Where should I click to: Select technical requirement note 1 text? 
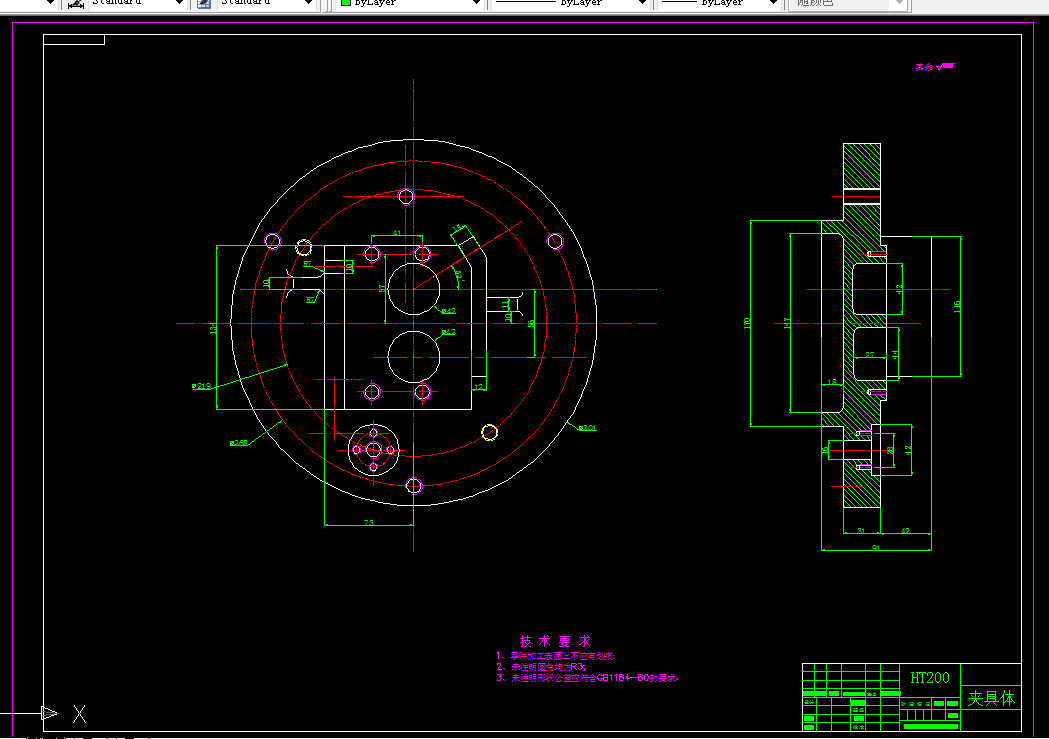point(555,656)
